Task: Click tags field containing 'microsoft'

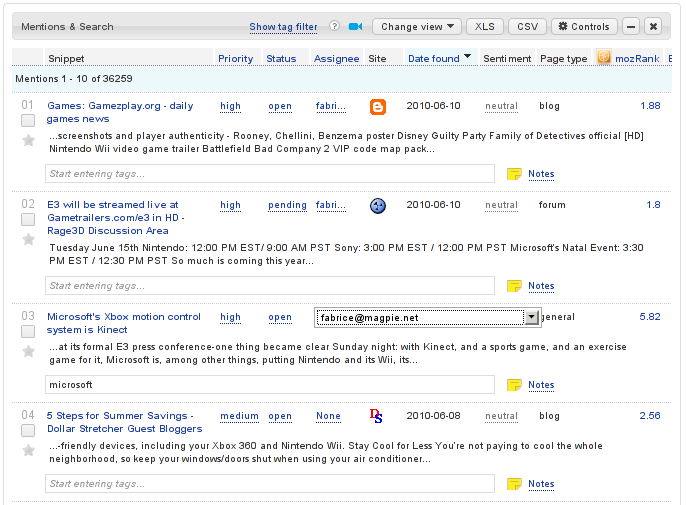Action: [270, 385]
